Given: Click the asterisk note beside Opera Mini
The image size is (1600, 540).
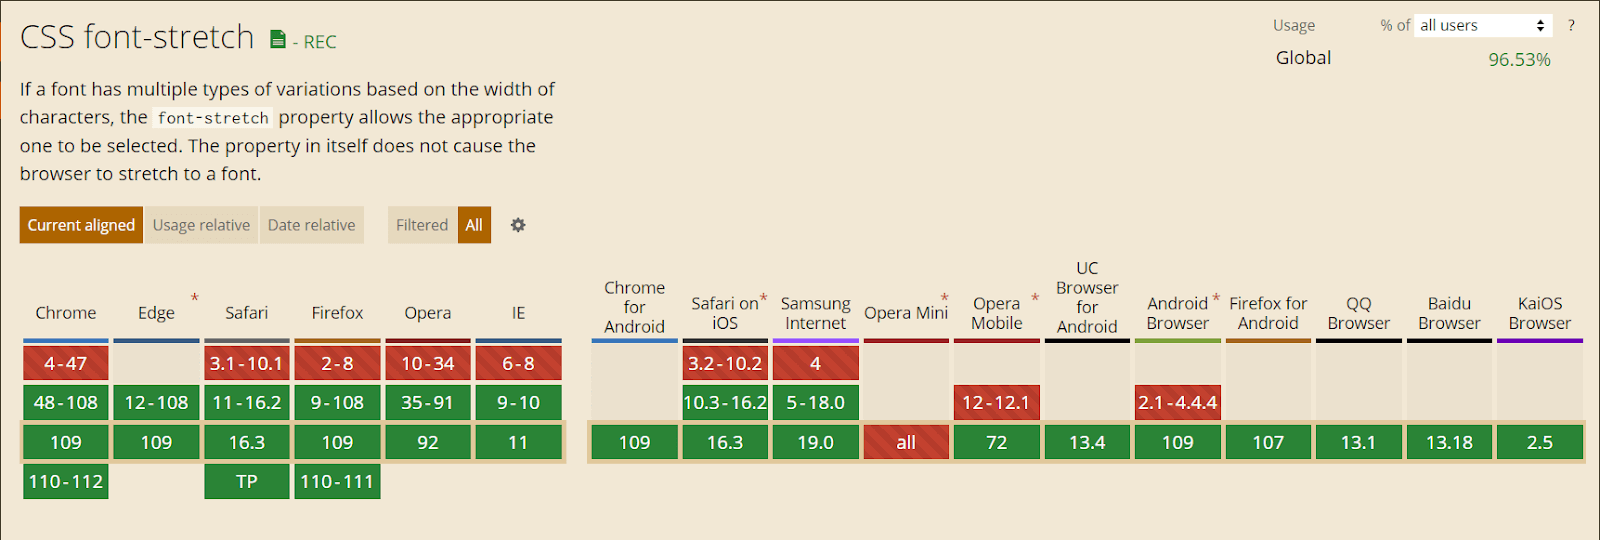Looking at the screenshot, I should tap(944, 298).
